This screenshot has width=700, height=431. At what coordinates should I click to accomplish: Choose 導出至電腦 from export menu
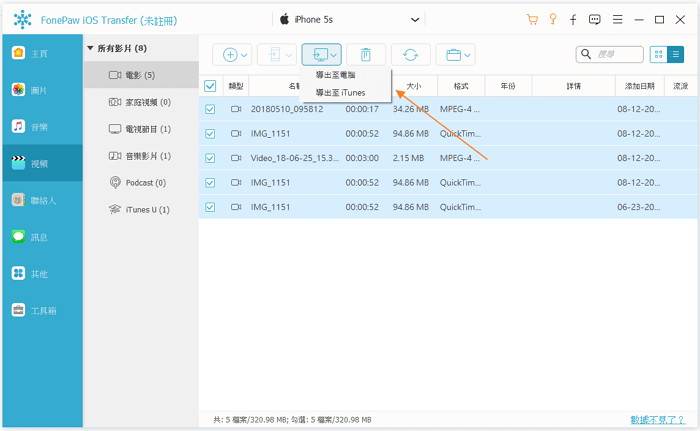pos(335,75)
